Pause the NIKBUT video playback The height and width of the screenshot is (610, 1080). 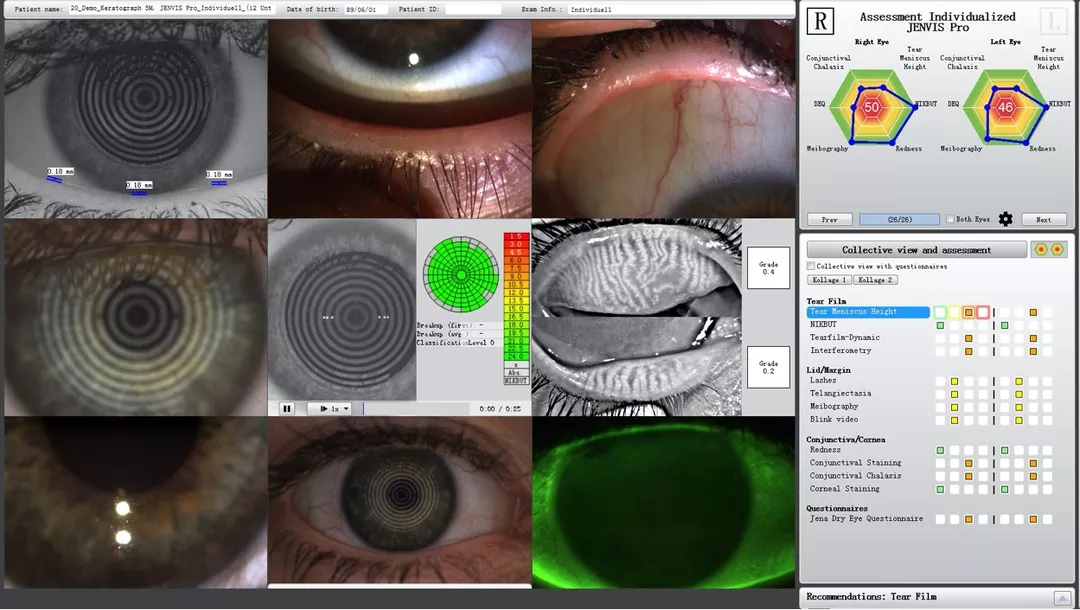point(287,408)
